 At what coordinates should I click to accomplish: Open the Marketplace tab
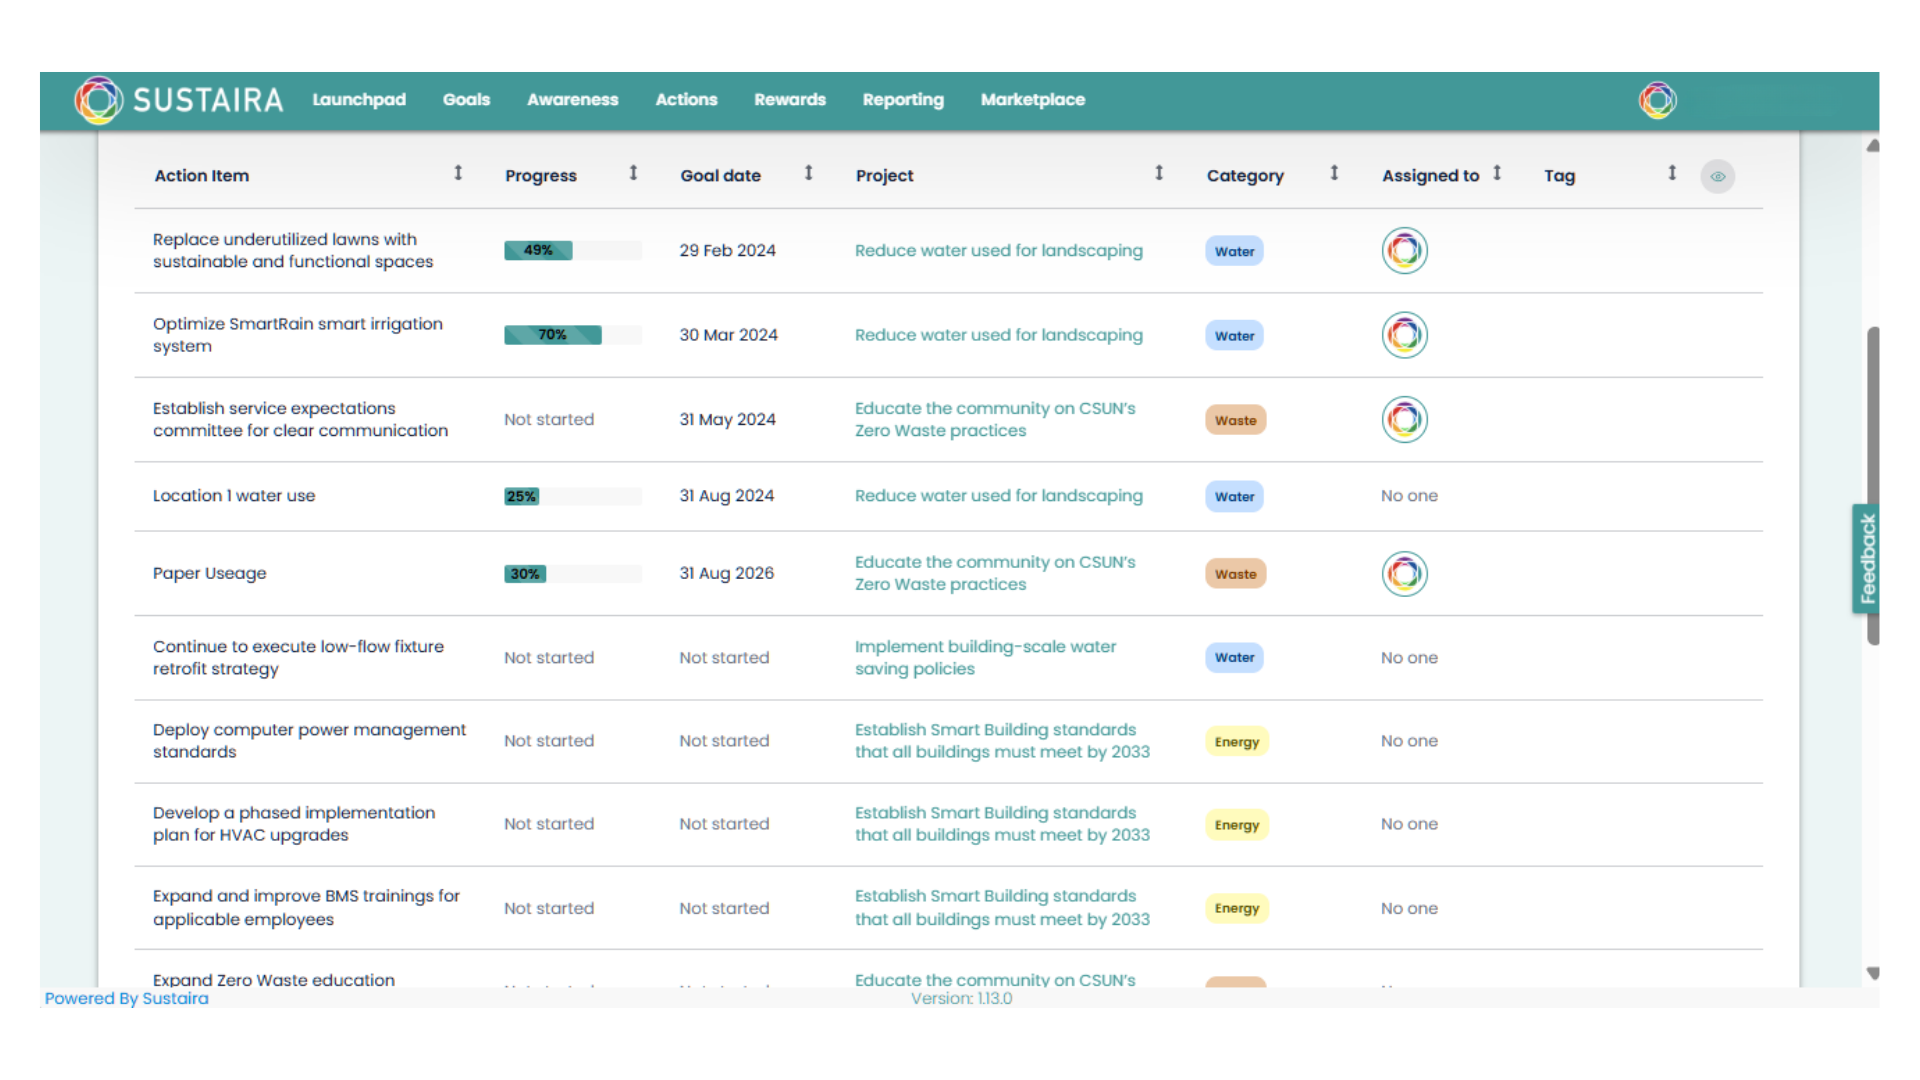point(1033,100)
